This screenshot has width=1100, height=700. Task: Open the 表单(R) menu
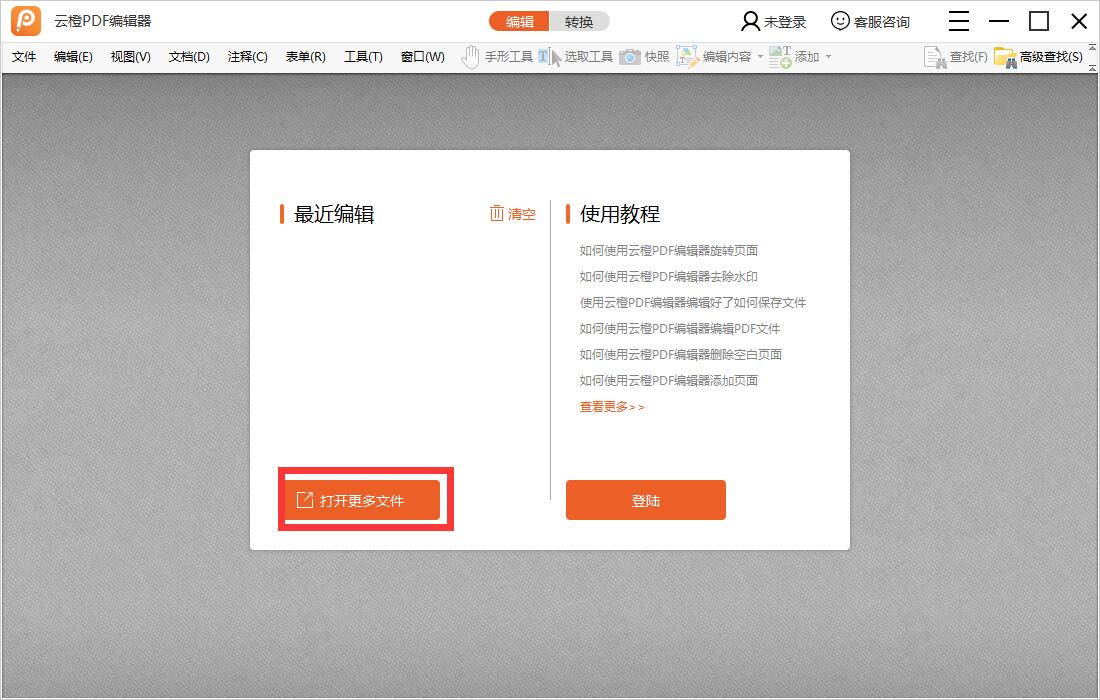[305, 57]
